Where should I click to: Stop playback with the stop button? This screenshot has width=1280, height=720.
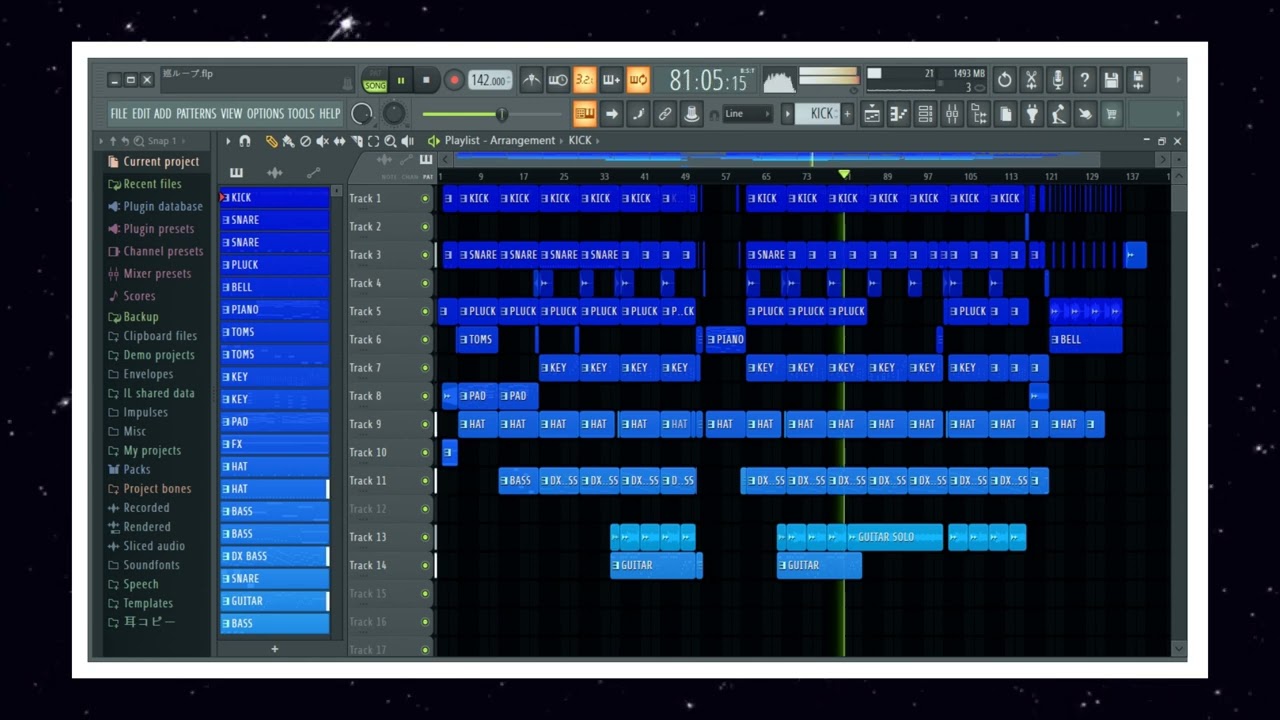coord(426,81)
